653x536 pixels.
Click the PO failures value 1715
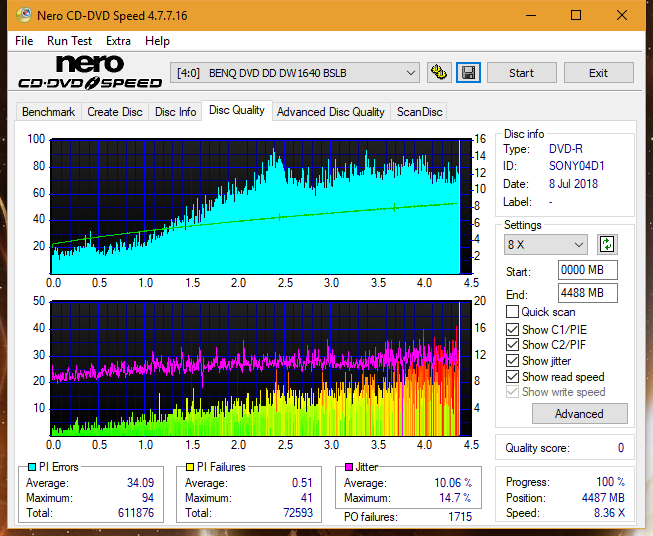[460, 517]
